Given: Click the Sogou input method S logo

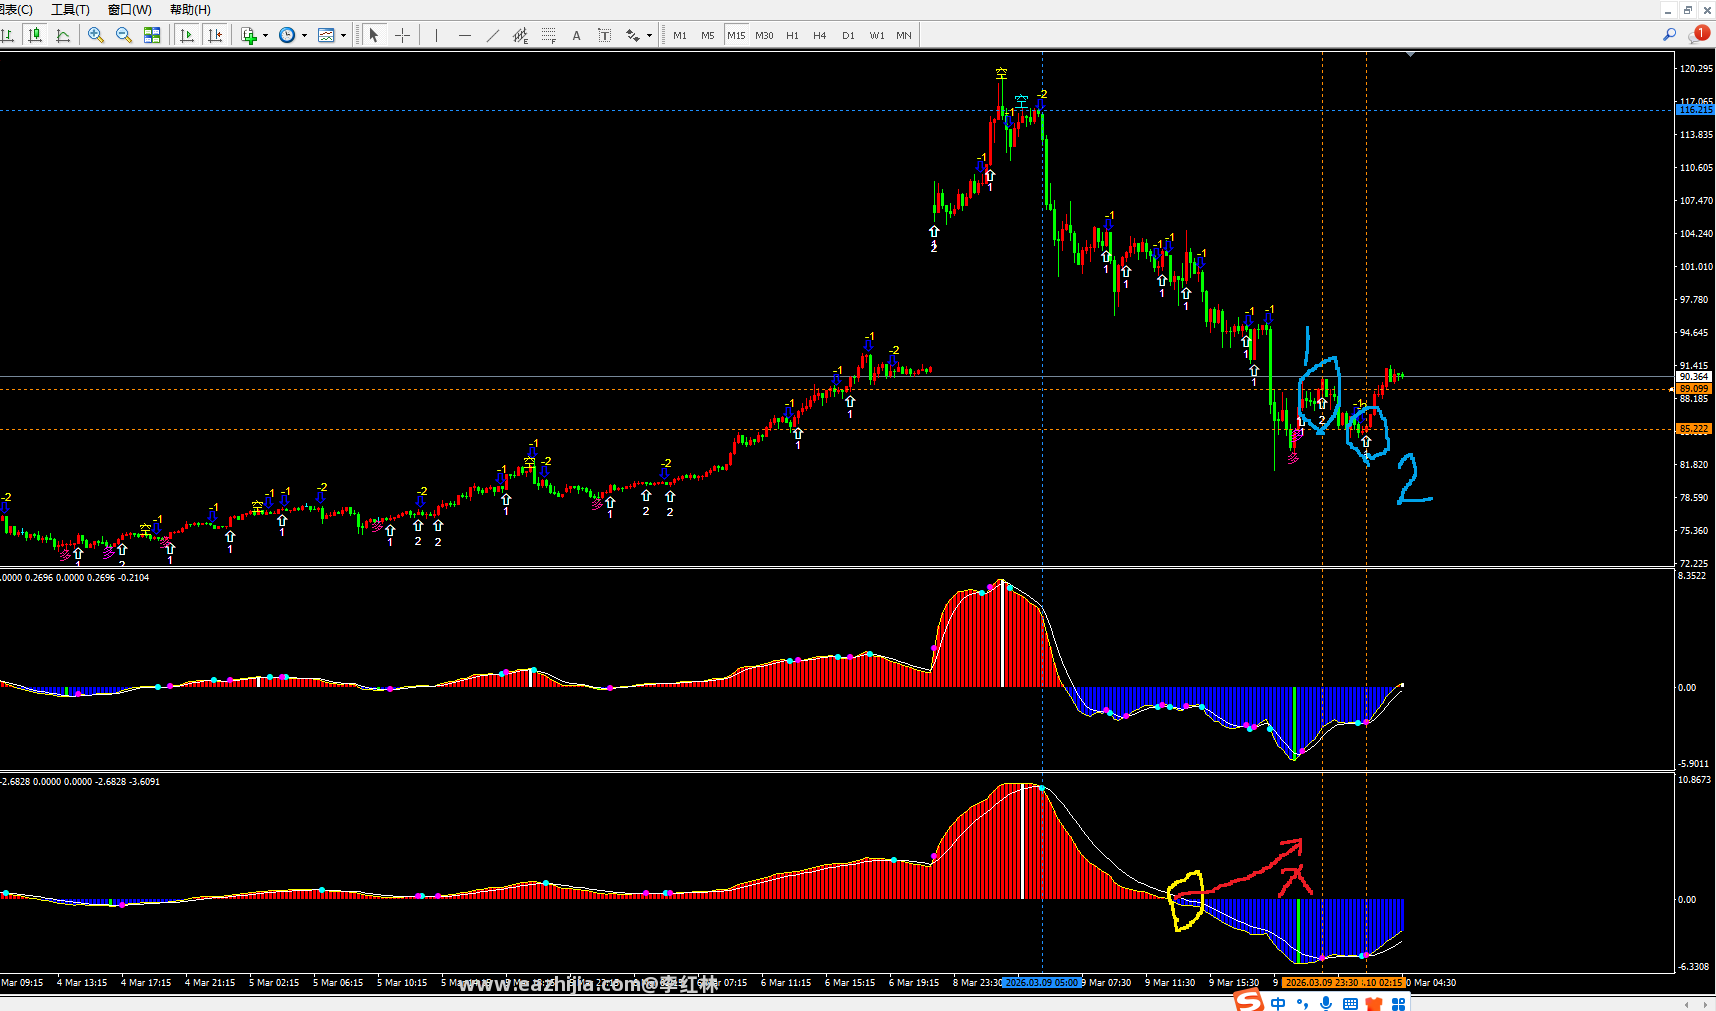Looking at the screenshot, I should [x=1248, y=1001].
